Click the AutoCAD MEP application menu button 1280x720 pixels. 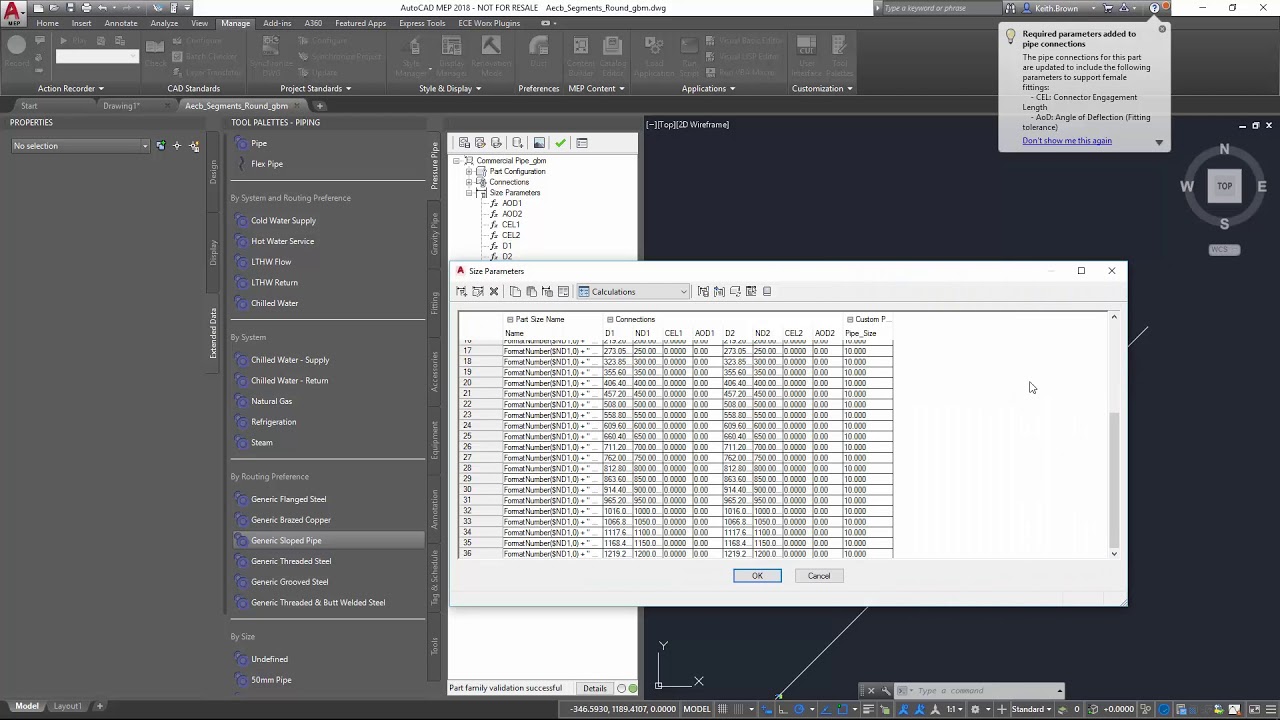pos(14,14)
